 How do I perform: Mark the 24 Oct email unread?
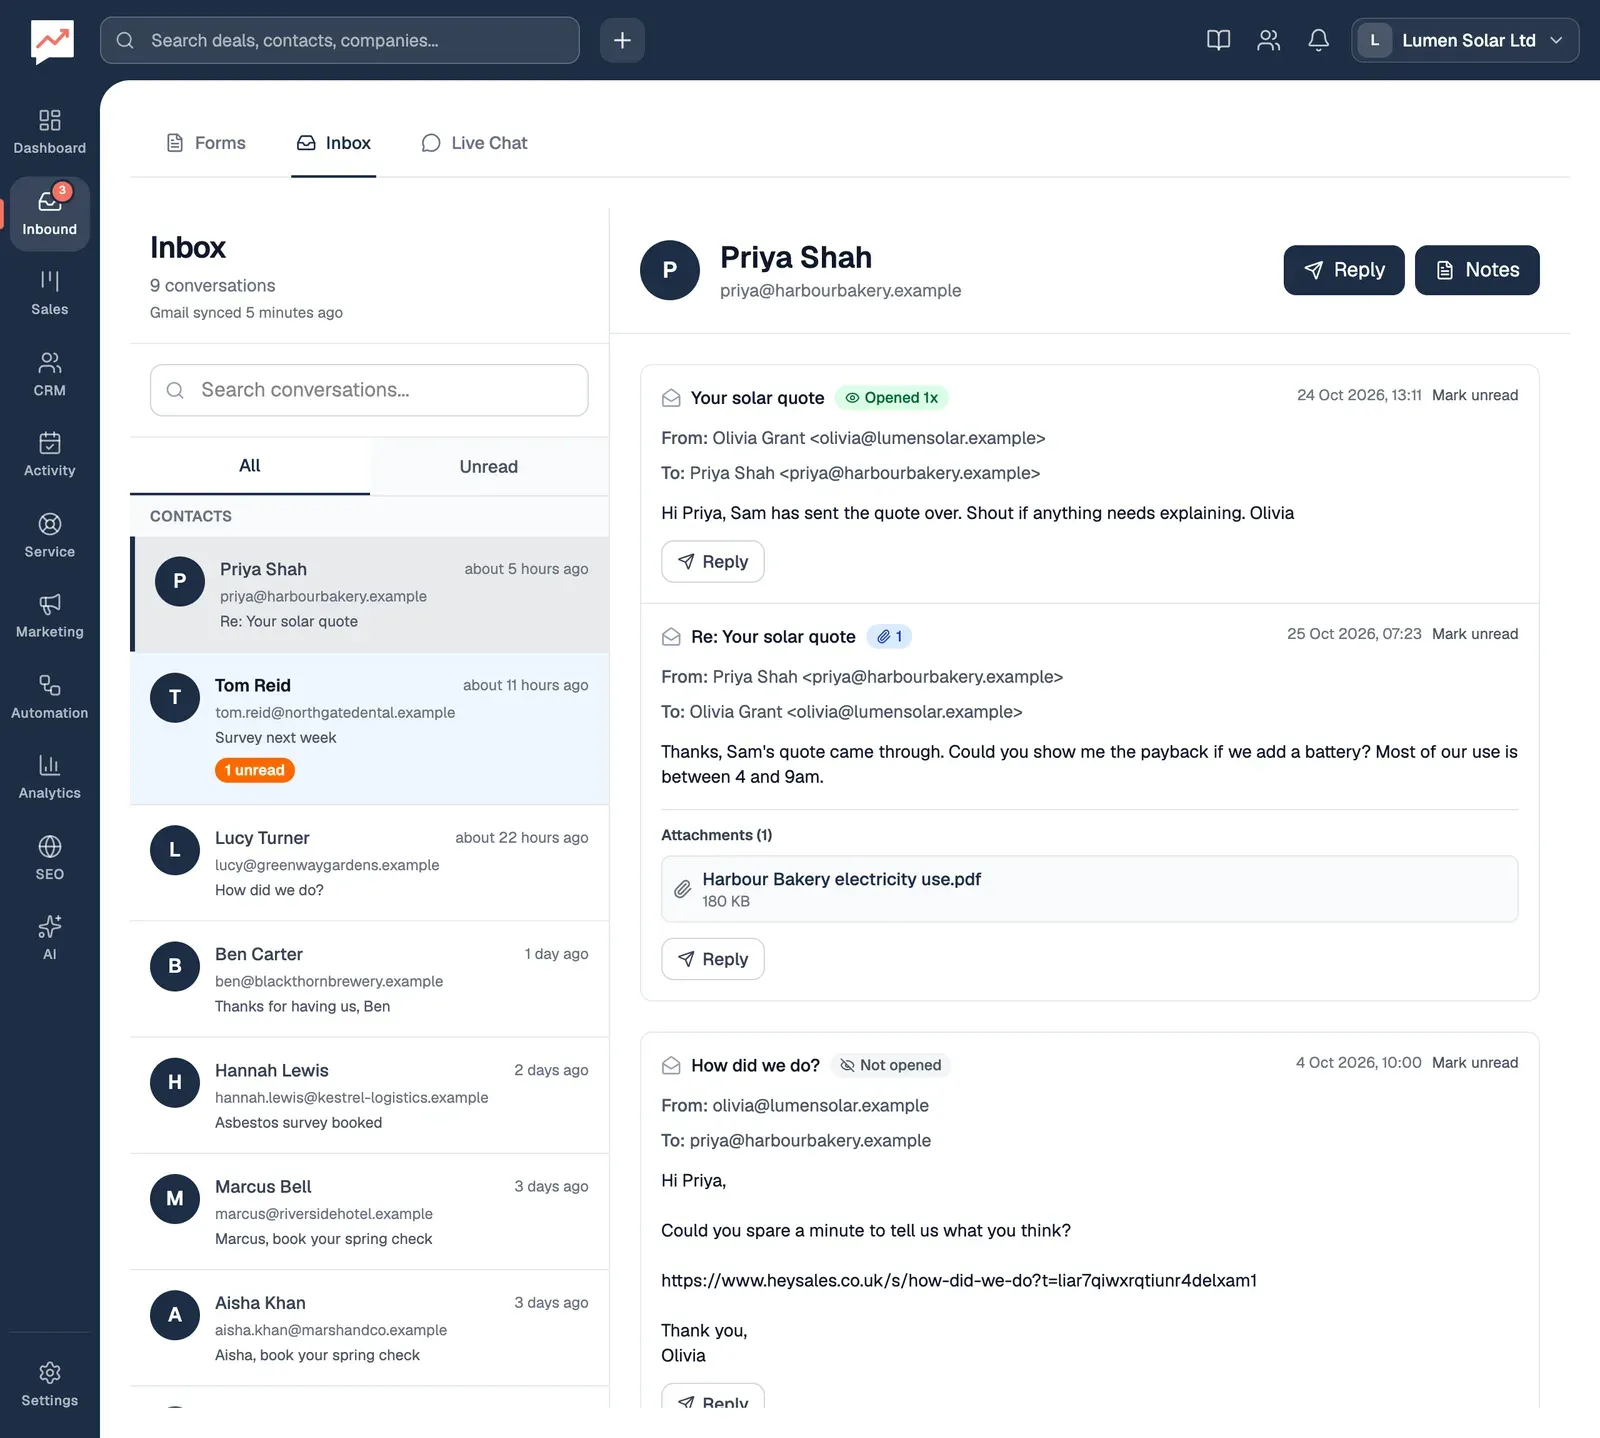pyautogui.click(x=1475, y=395)
